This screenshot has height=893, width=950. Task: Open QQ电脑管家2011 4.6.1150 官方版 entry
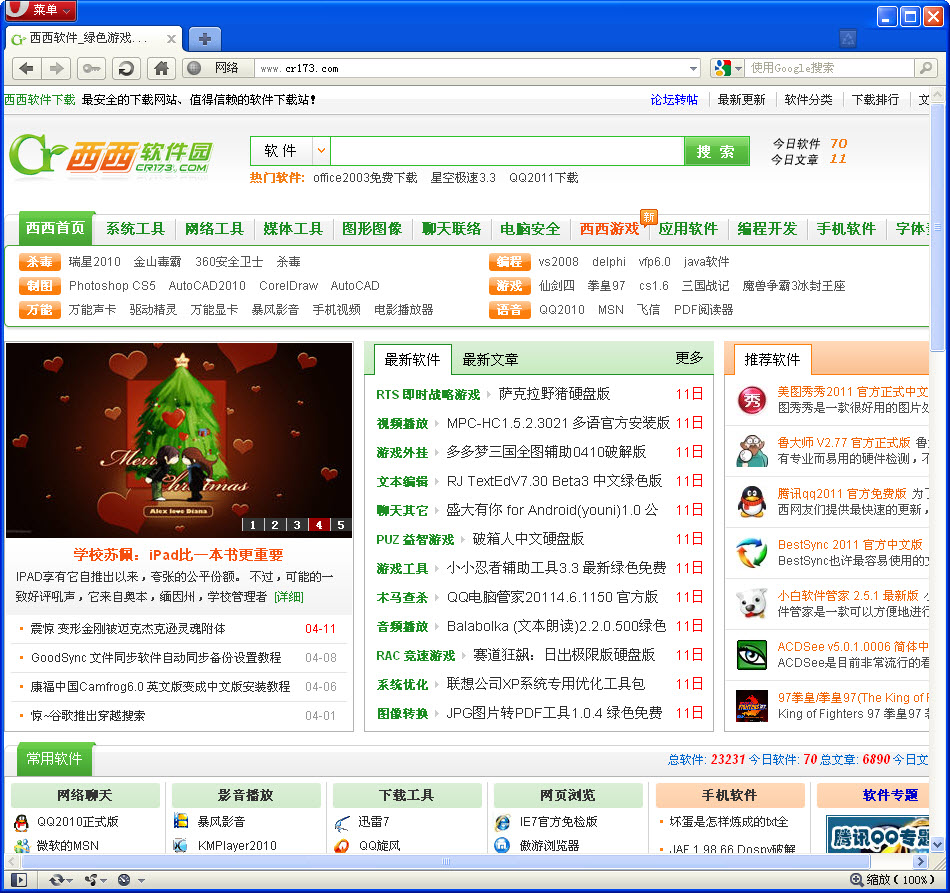(552, 597)
